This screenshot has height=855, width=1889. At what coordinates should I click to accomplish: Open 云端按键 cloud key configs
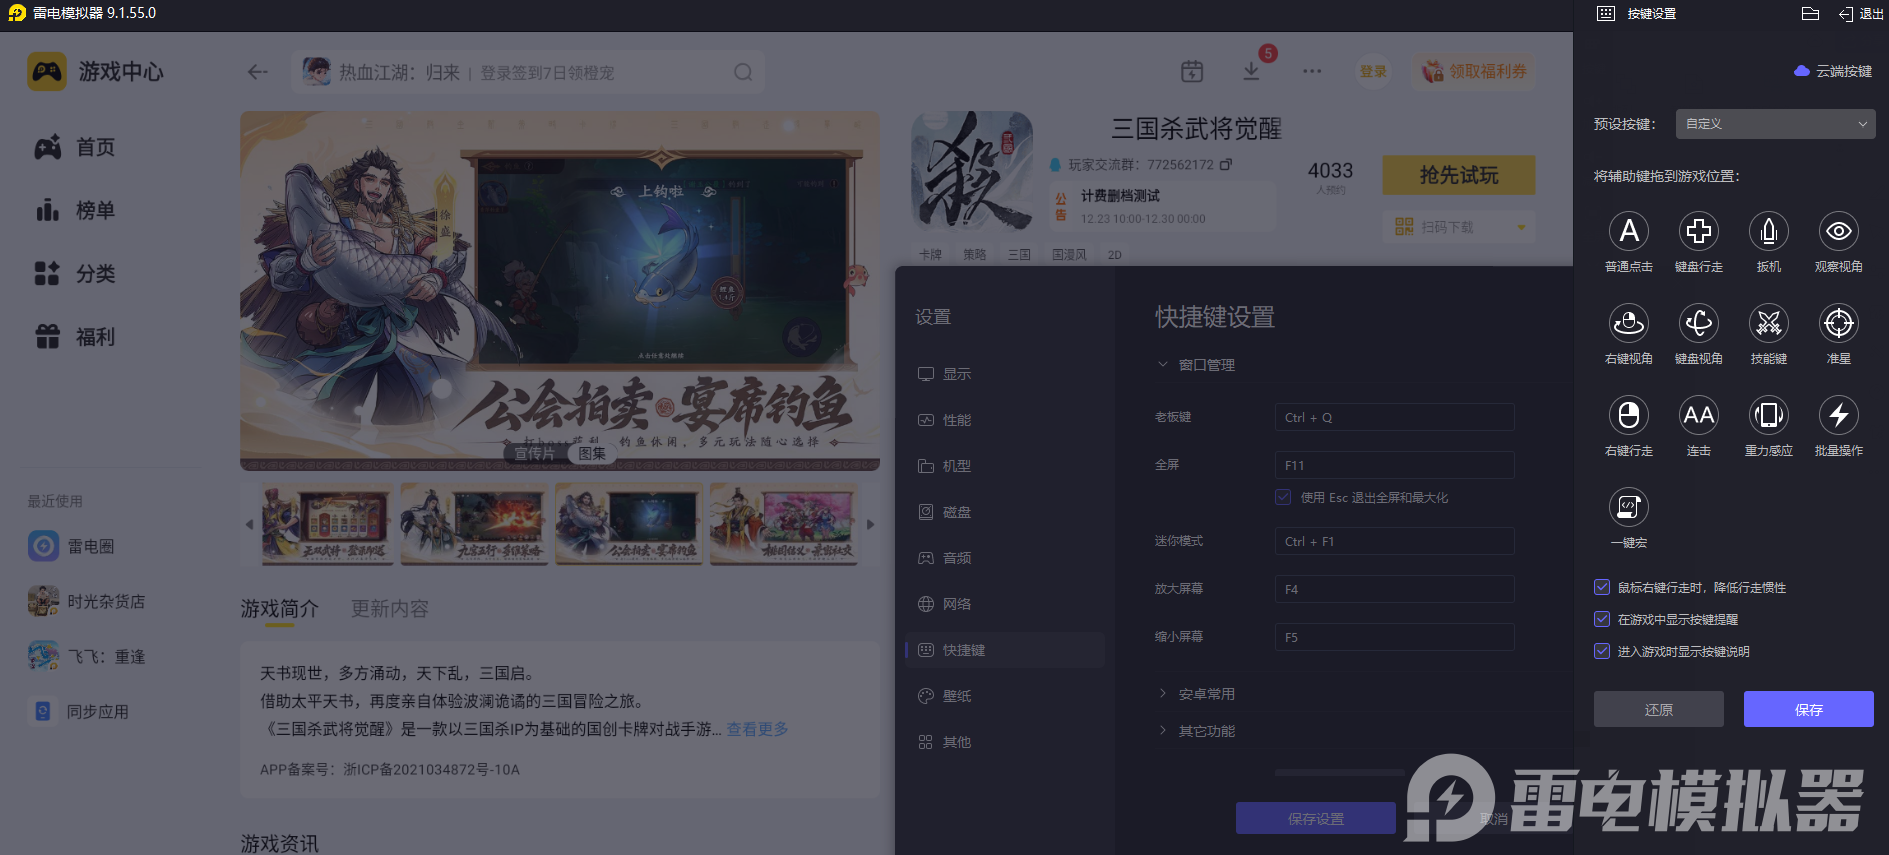pyautogui.click(x=1833, y=71)
